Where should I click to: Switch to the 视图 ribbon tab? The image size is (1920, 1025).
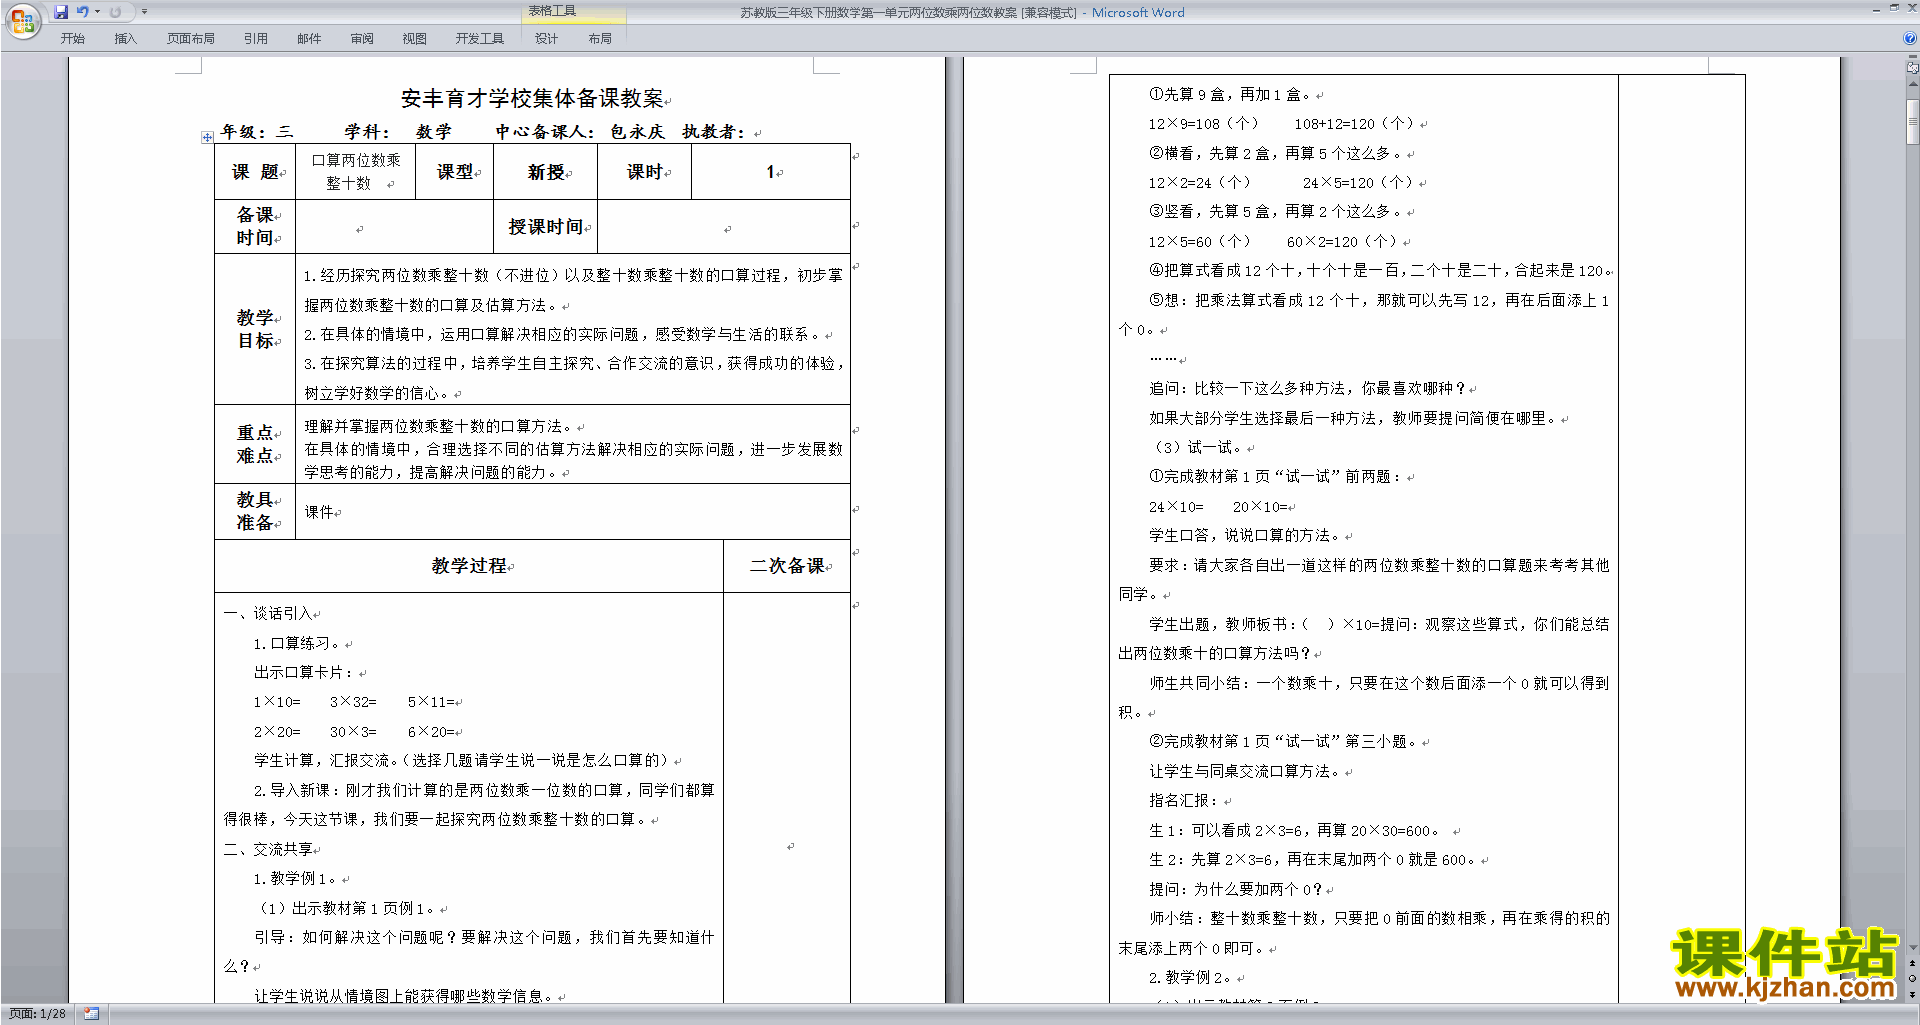414,38
